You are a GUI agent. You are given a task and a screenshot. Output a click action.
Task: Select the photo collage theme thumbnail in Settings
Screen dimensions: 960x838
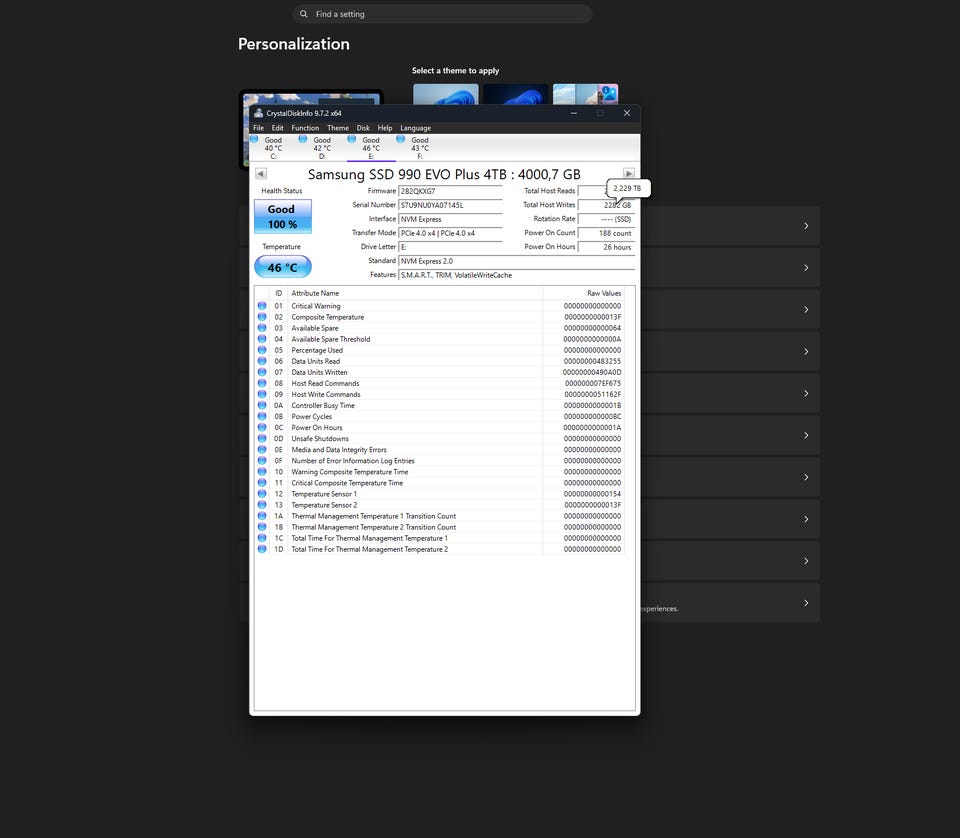585,94
